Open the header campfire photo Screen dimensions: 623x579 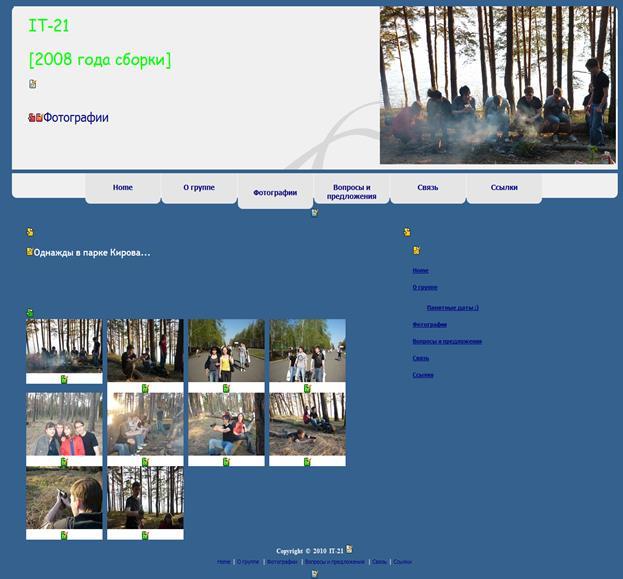point(497,85)
